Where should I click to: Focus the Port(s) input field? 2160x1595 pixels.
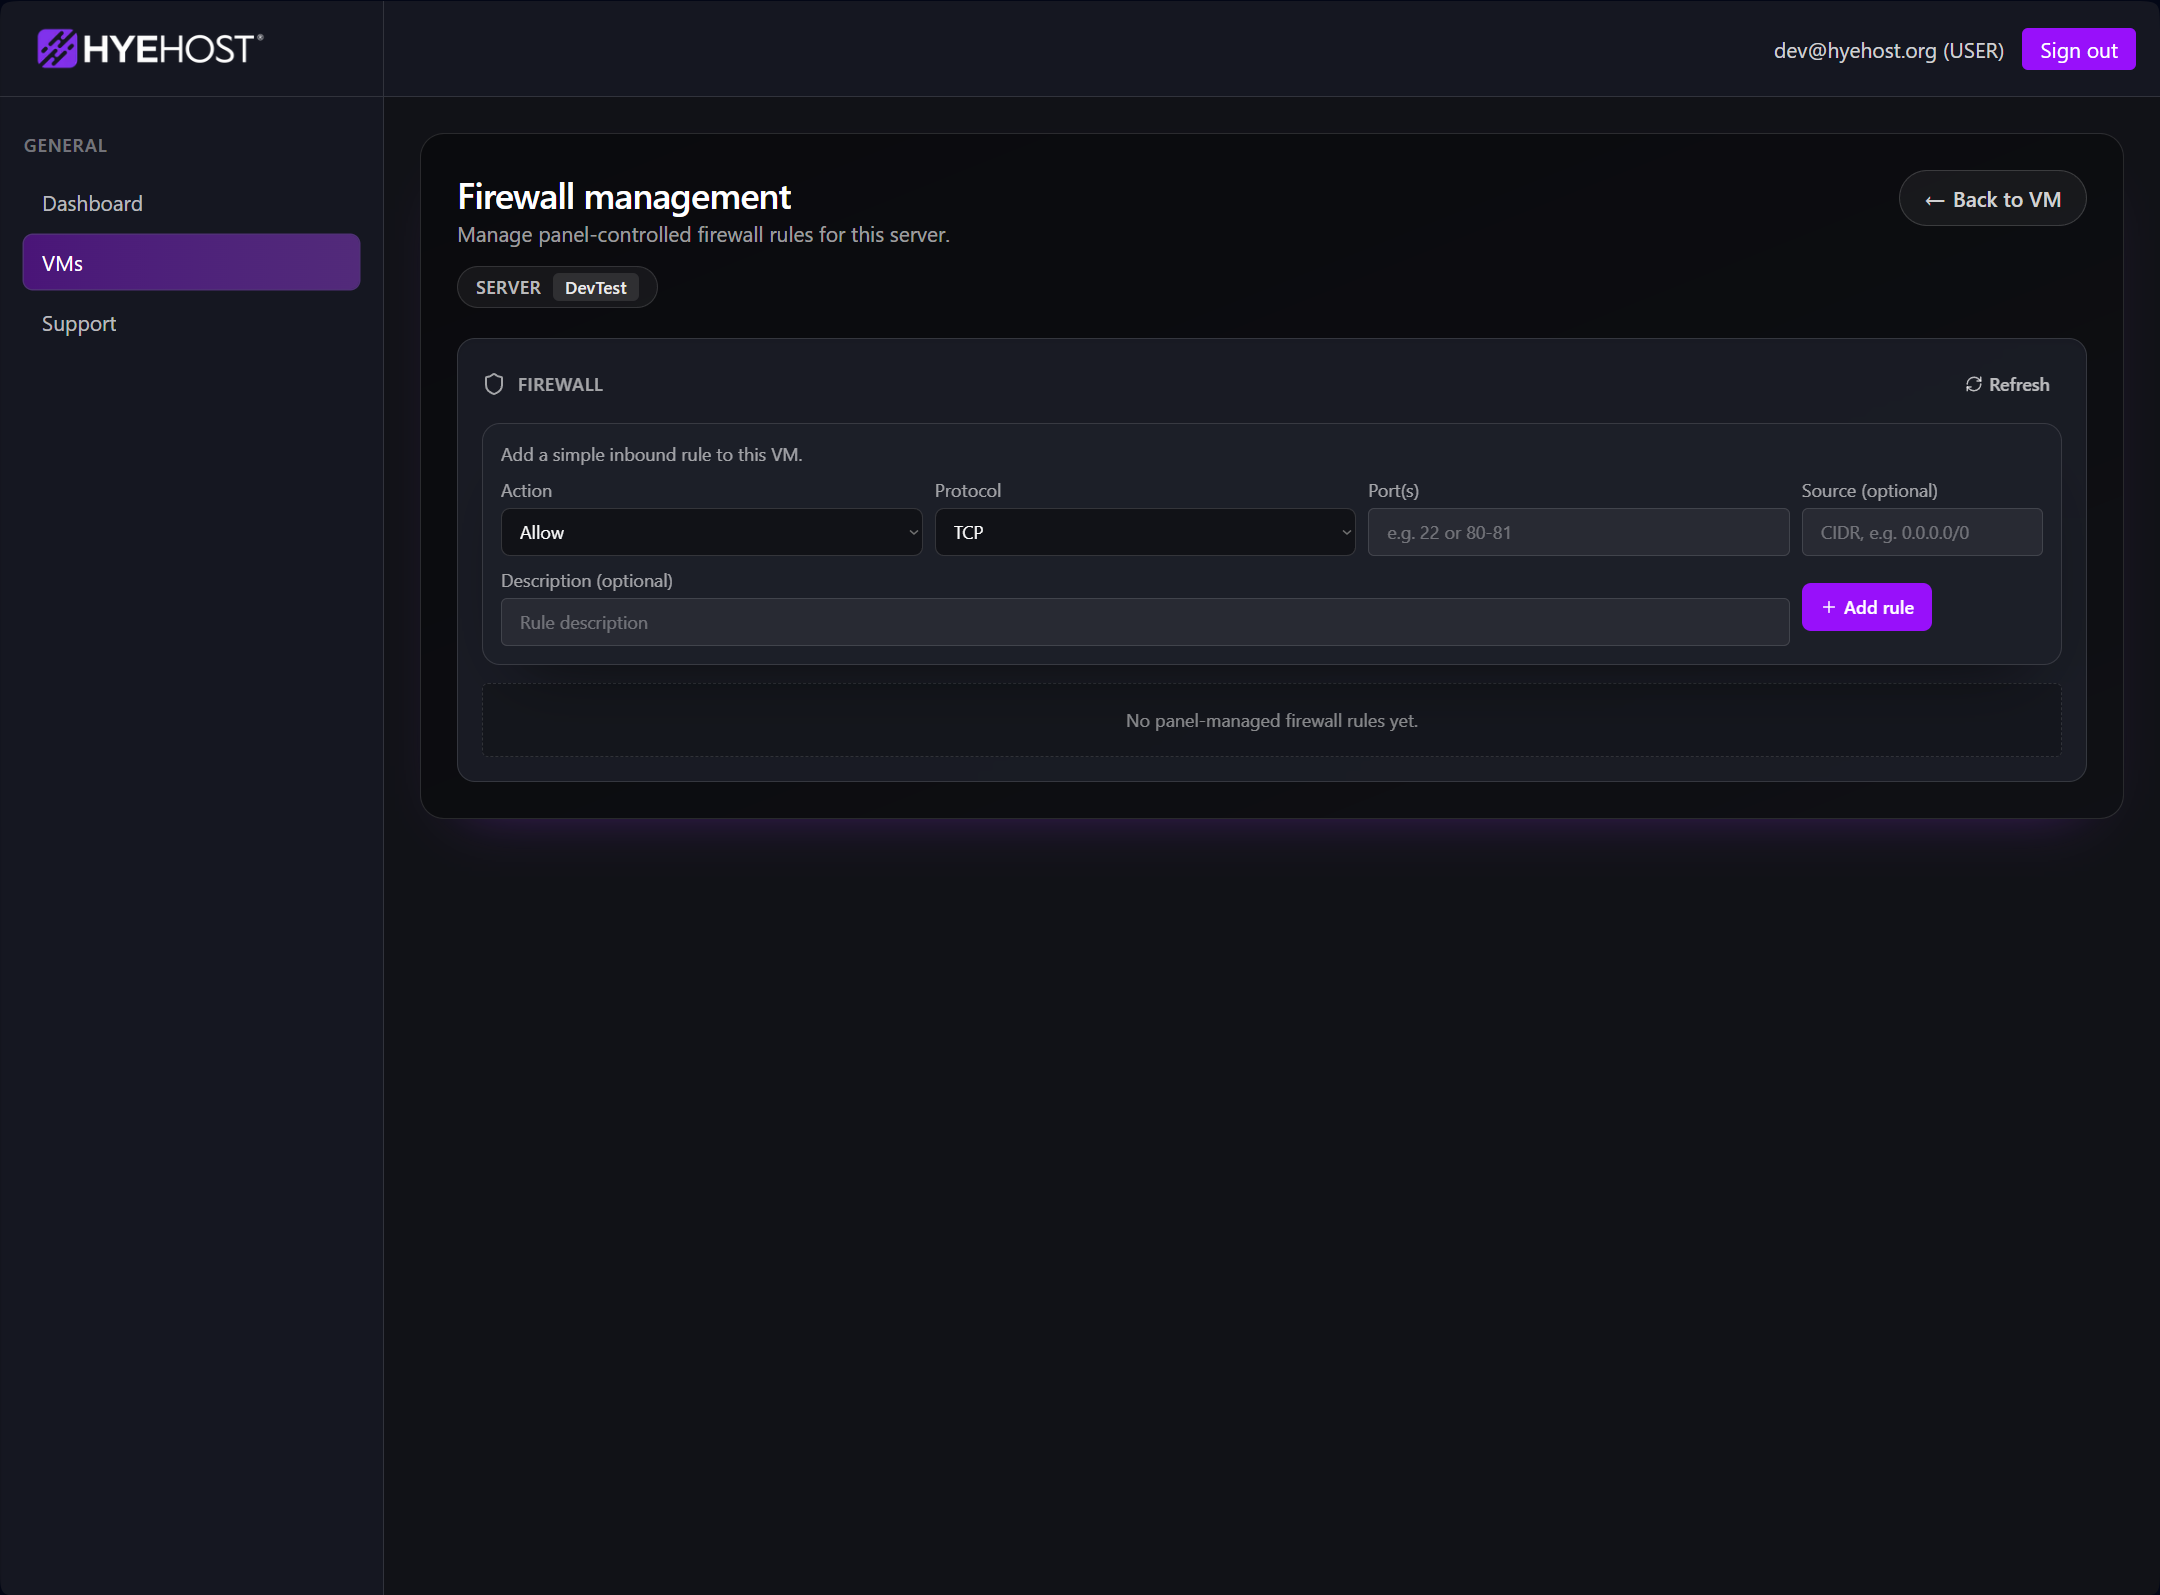point(1577,532)
